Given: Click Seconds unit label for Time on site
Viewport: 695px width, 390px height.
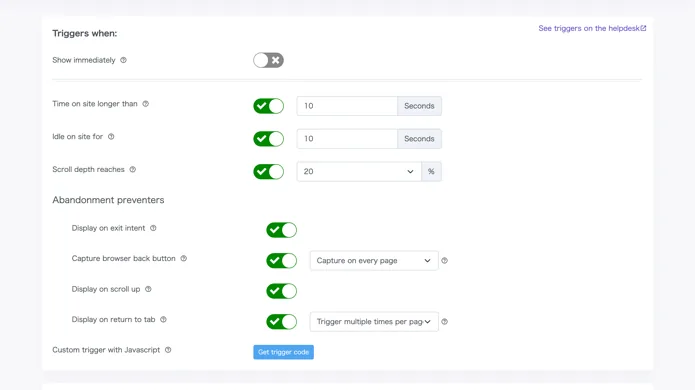Looking at the screenshot, I should pyautogui.click(x=419, y=106).
